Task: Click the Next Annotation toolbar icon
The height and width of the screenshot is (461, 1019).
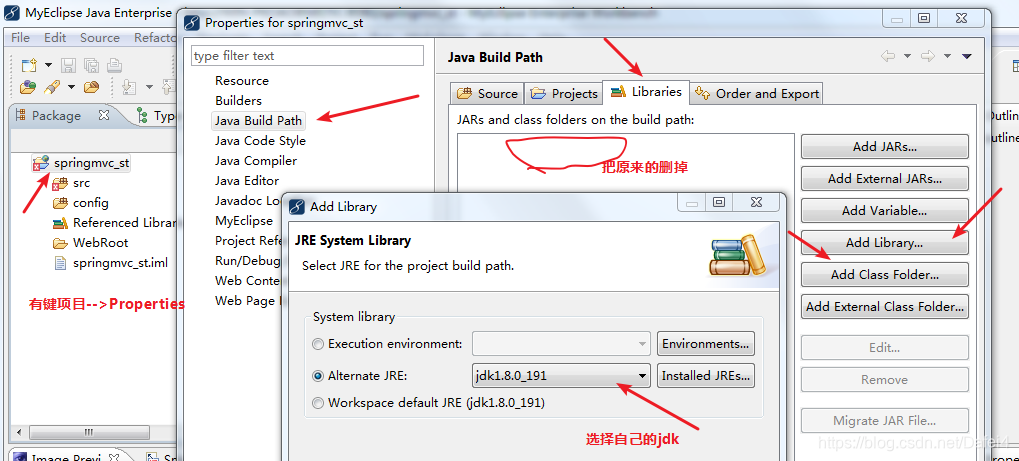Action: (129, 86)
